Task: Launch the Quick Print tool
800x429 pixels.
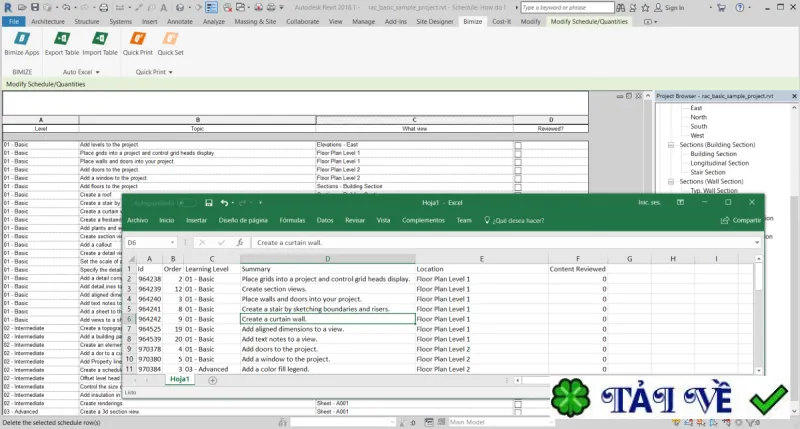Action: 138,43
